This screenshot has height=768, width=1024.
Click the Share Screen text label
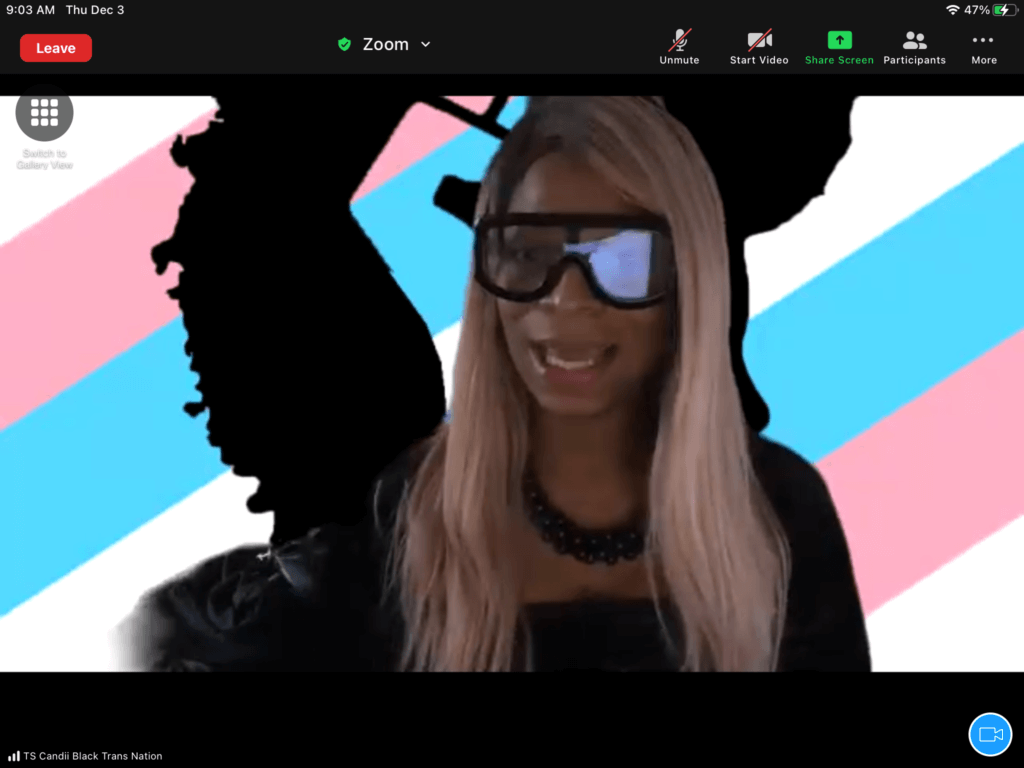(839, 60)
